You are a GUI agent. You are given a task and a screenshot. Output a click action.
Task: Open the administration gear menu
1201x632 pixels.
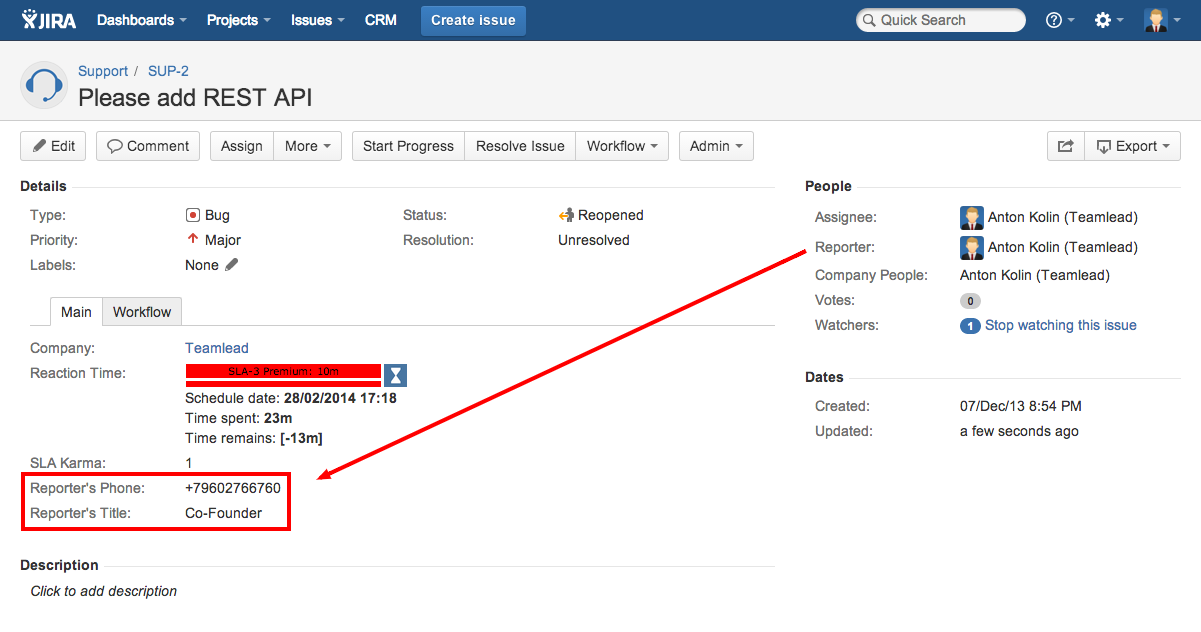tap(1108, 20)
